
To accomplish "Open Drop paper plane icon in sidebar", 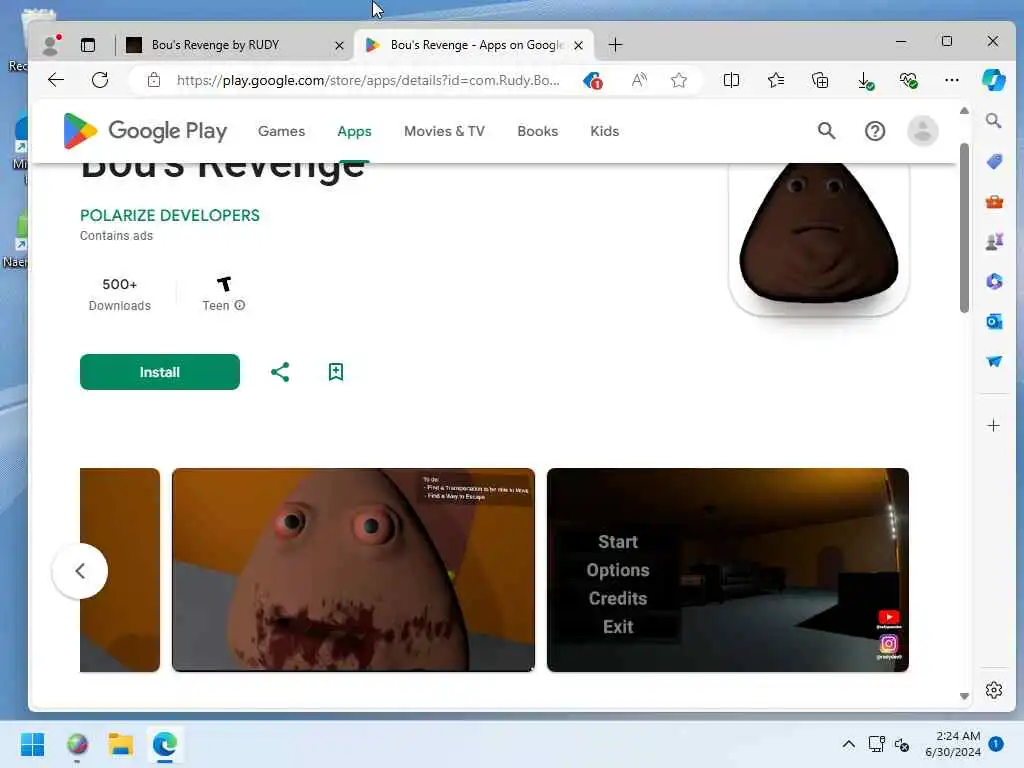I will pyautogui.click(x=994, y=361).
